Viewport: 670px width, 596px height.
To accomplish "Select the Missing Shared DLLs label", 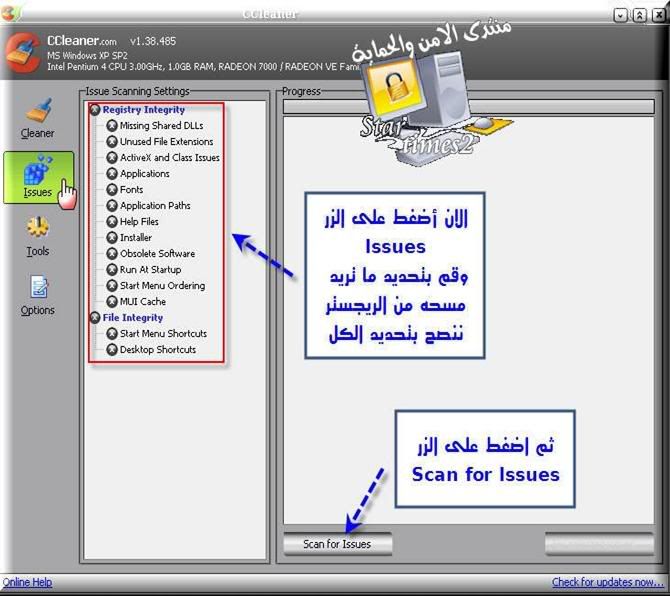I will [x=162, y=126].
